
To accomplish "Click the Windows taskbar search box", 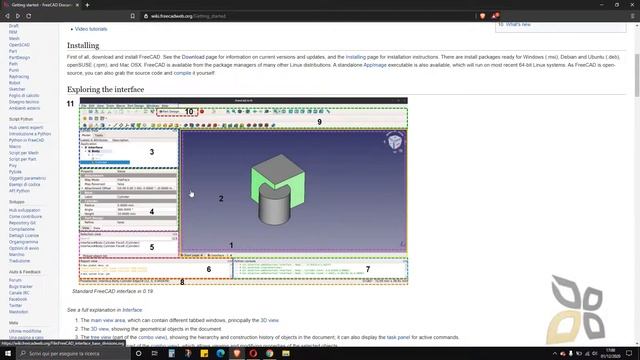I will pos(73,353).
